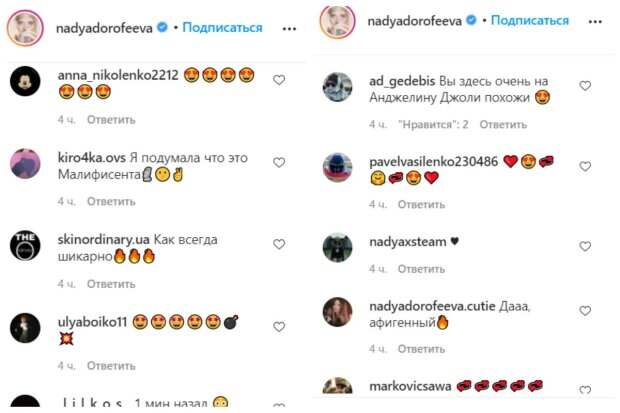Click Ответить under the ad_gedebis comment
This screenshot has height=413, width=620.
click(503, 125)
